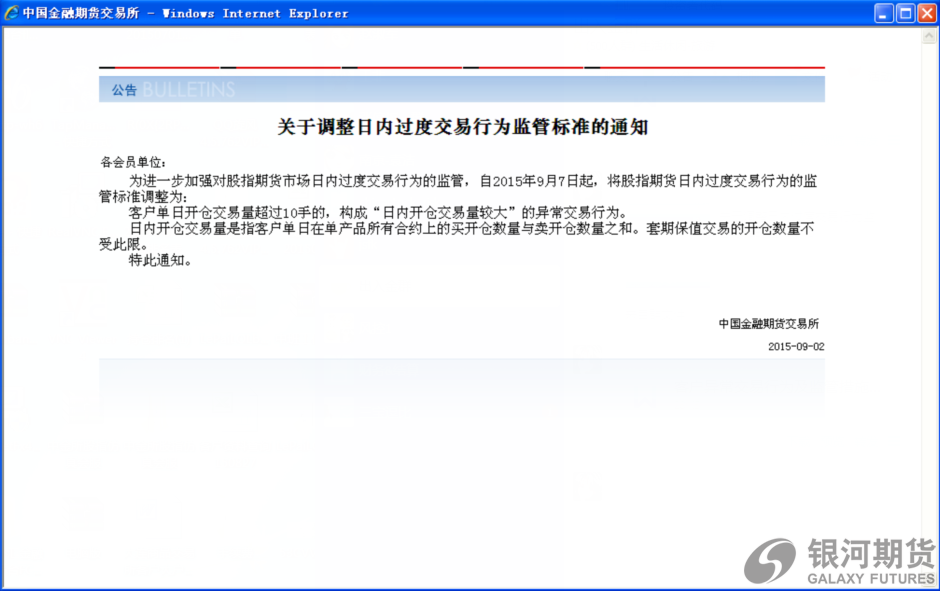Viewport: 940px width, 591px height.
Task: Click the Internet Explorer icon in title bar
Action: tap(12, 13)
